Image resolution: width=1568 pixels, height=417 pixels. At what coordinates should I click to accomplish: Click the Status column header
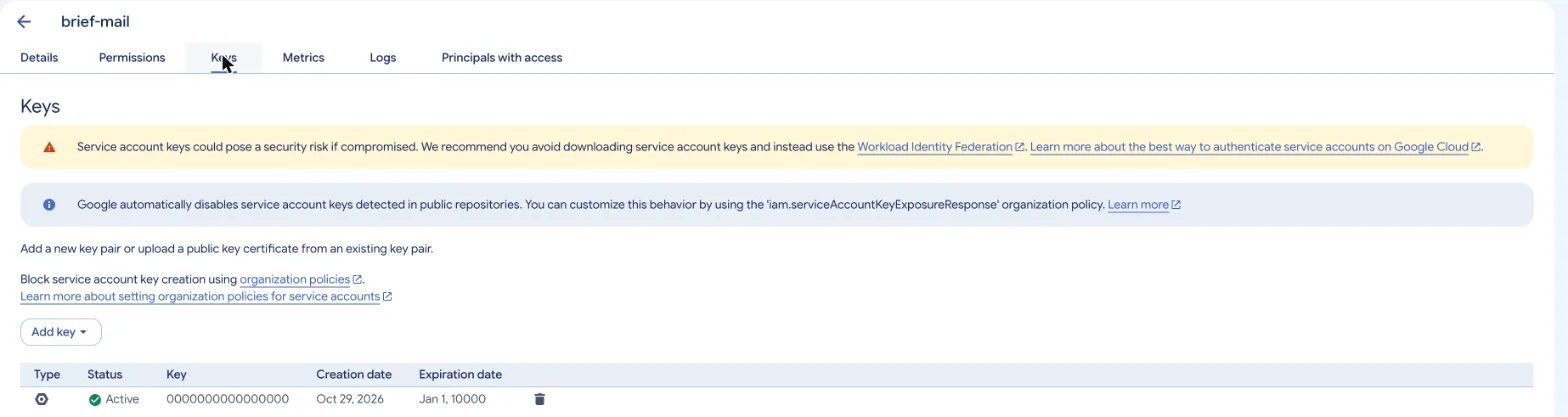(104, 375)
